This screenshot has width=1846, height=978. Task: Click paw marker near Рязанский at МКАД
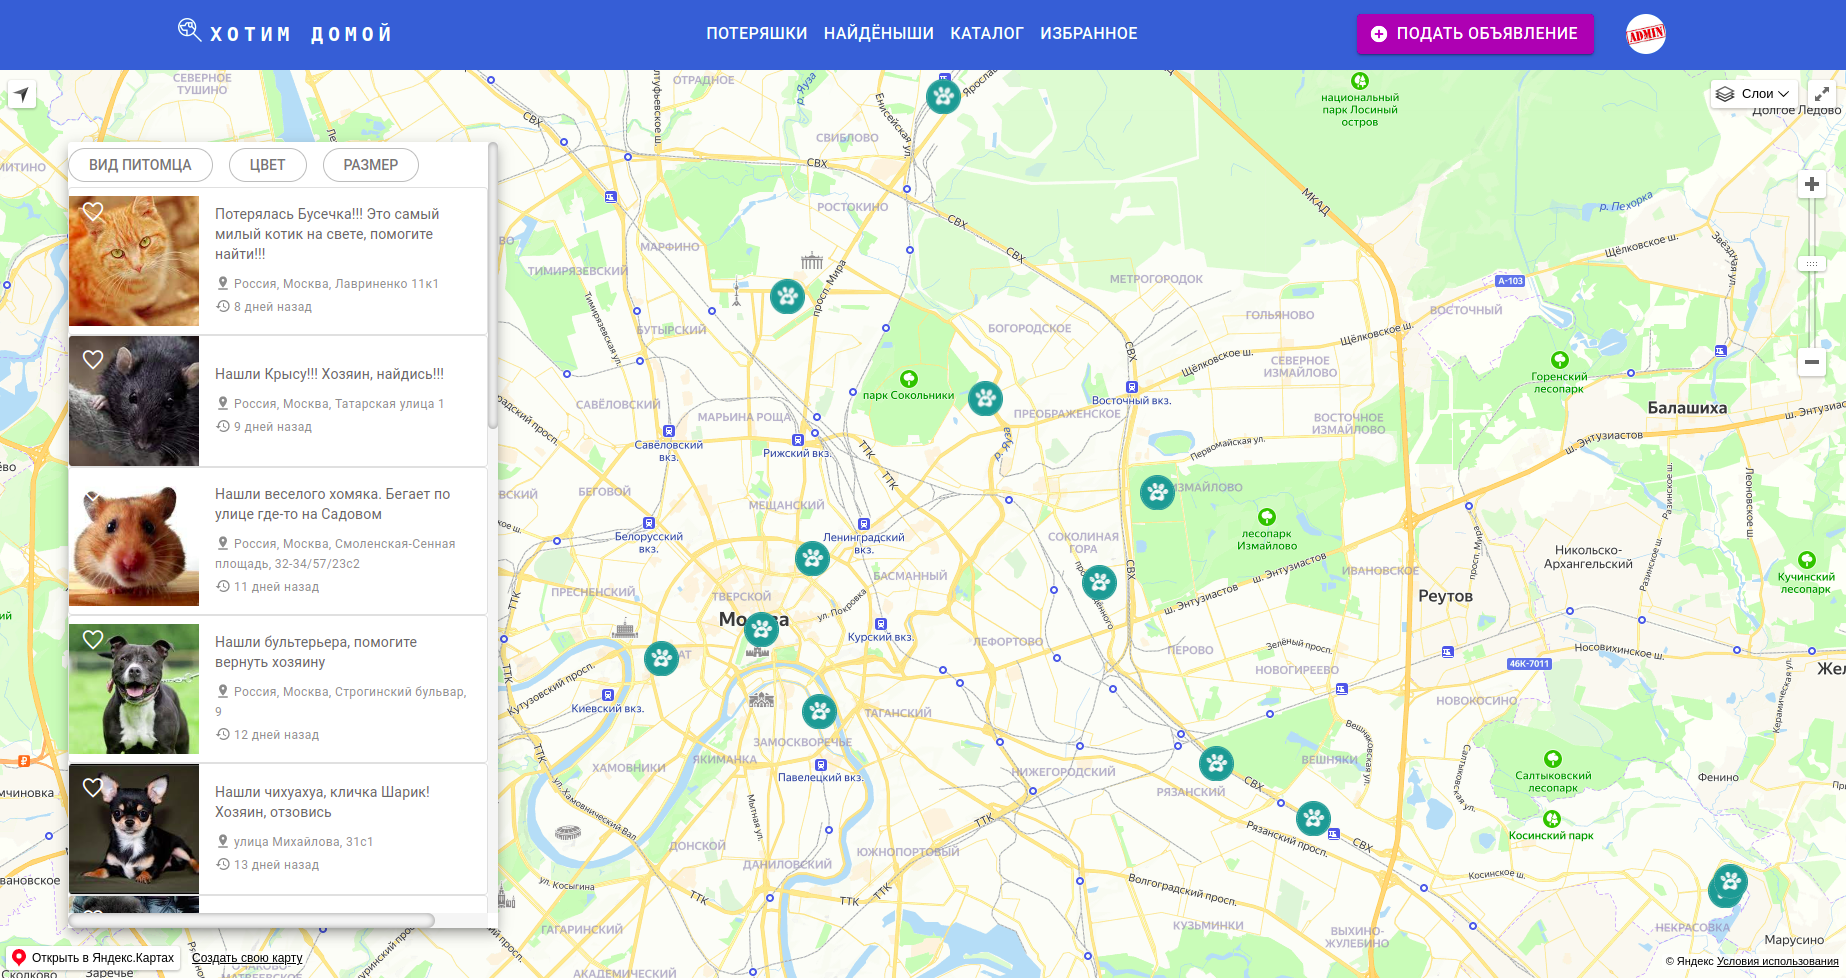tap(1216, 764)
